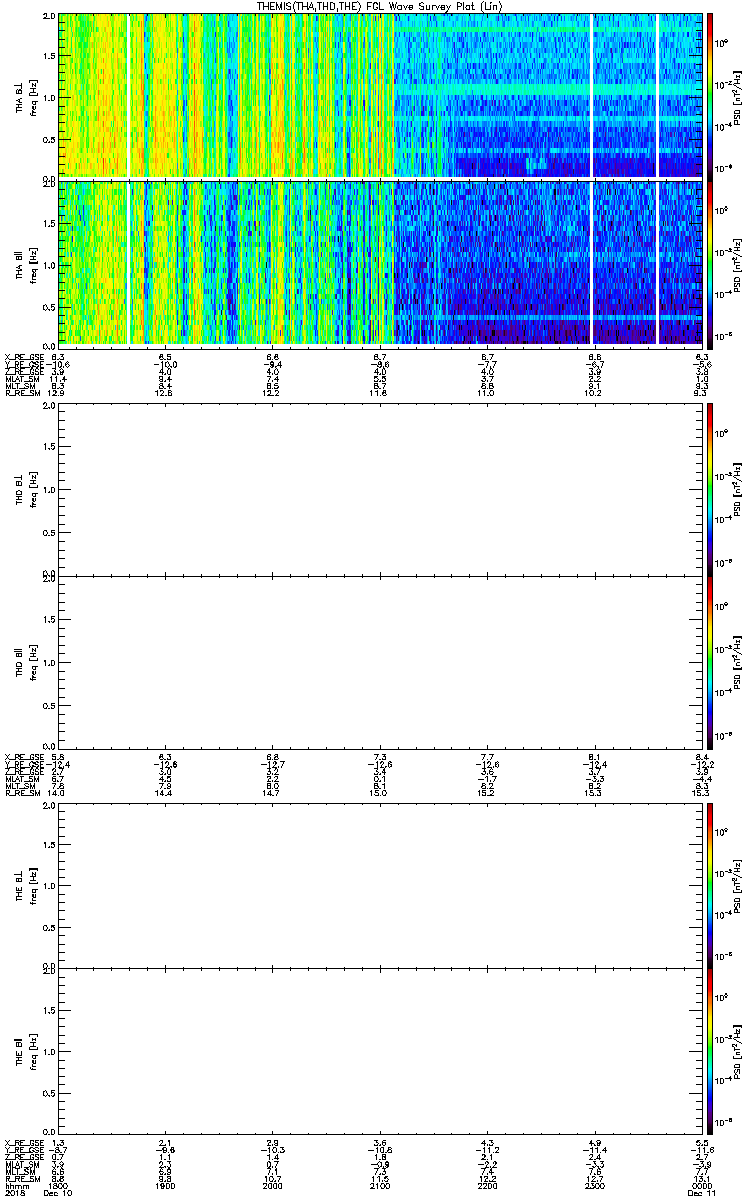Click the empty THE B∥ plot panel
The width and height of the screenshot is (750, 1200).
tap(380, 1050)
